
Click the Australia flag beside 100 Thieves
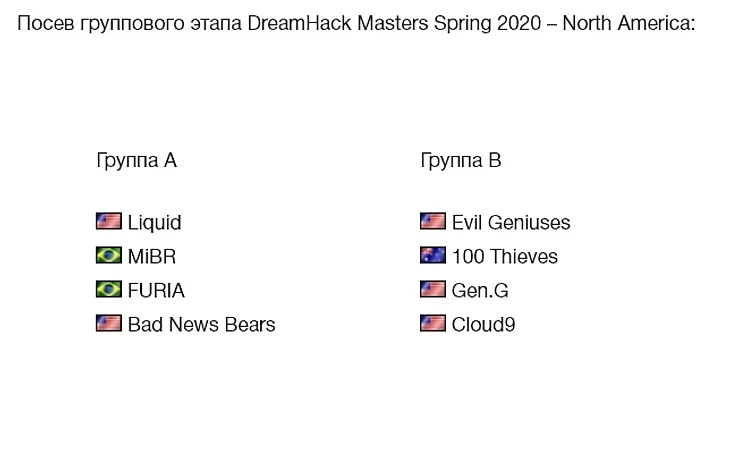click(x=433, y=255)
